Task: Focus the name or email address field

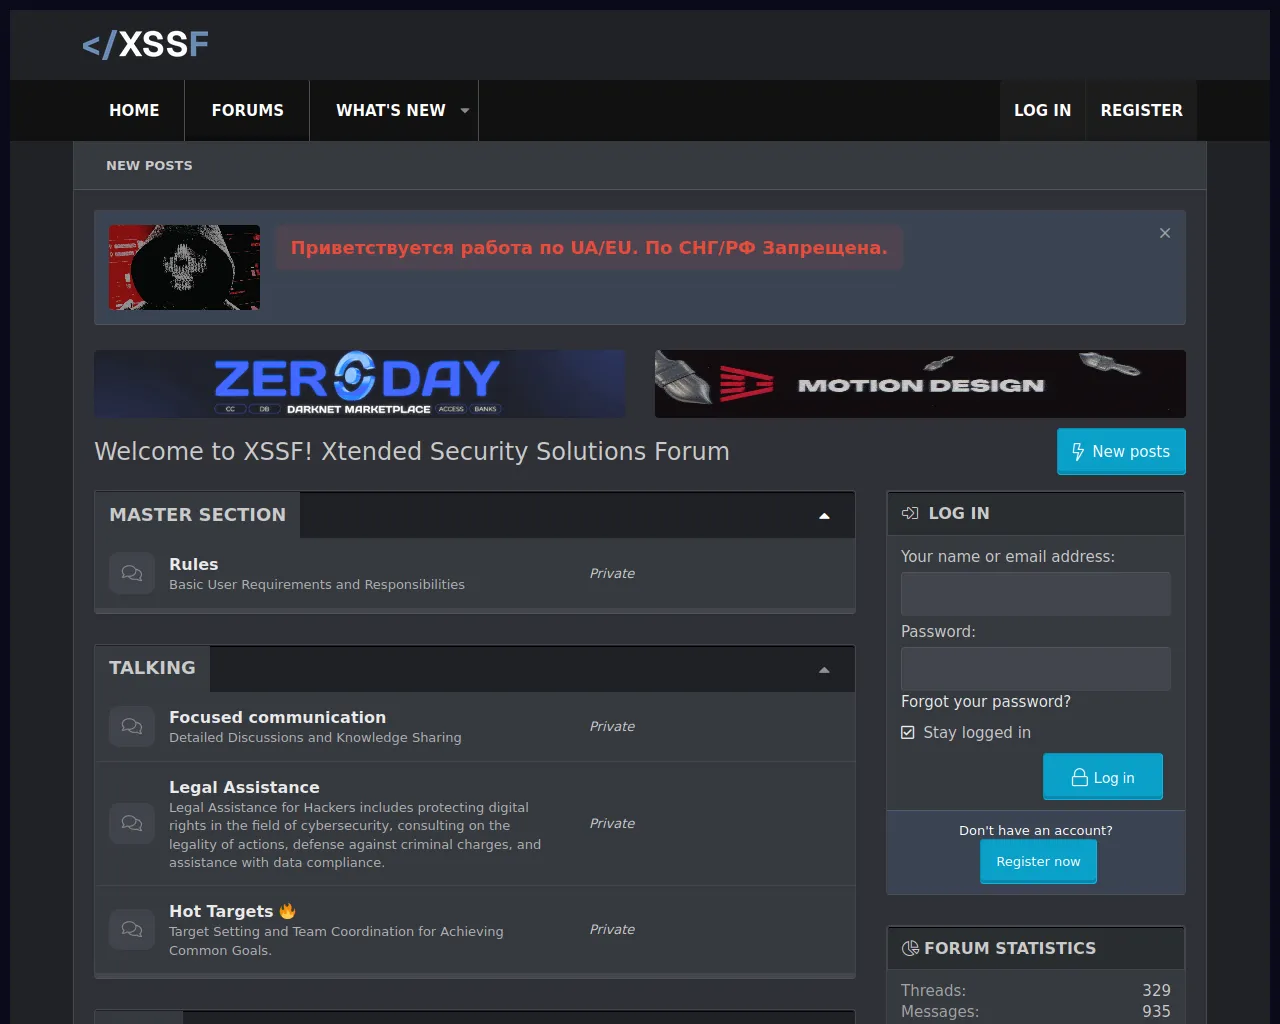Action: click(1035, 594)
